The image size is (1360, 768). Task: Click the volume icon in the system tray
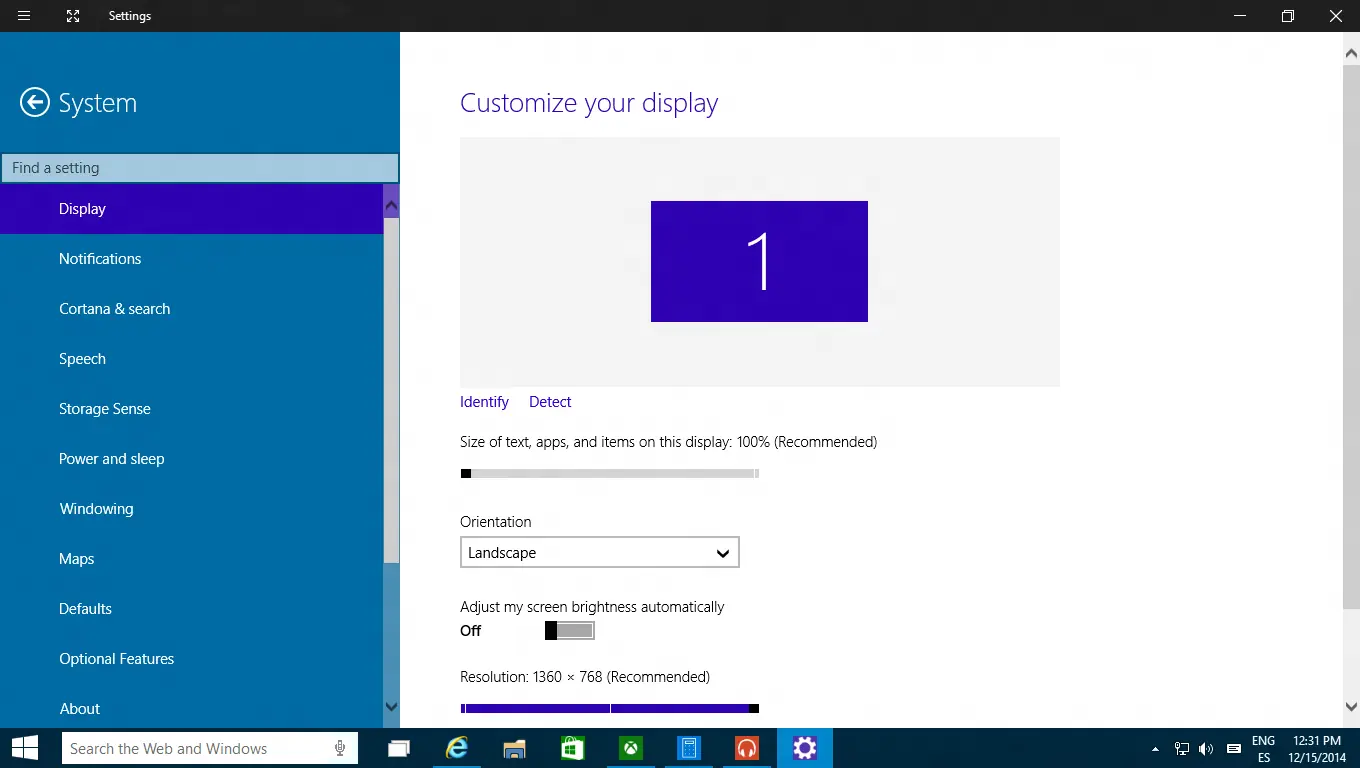[x=1205, y=748]
